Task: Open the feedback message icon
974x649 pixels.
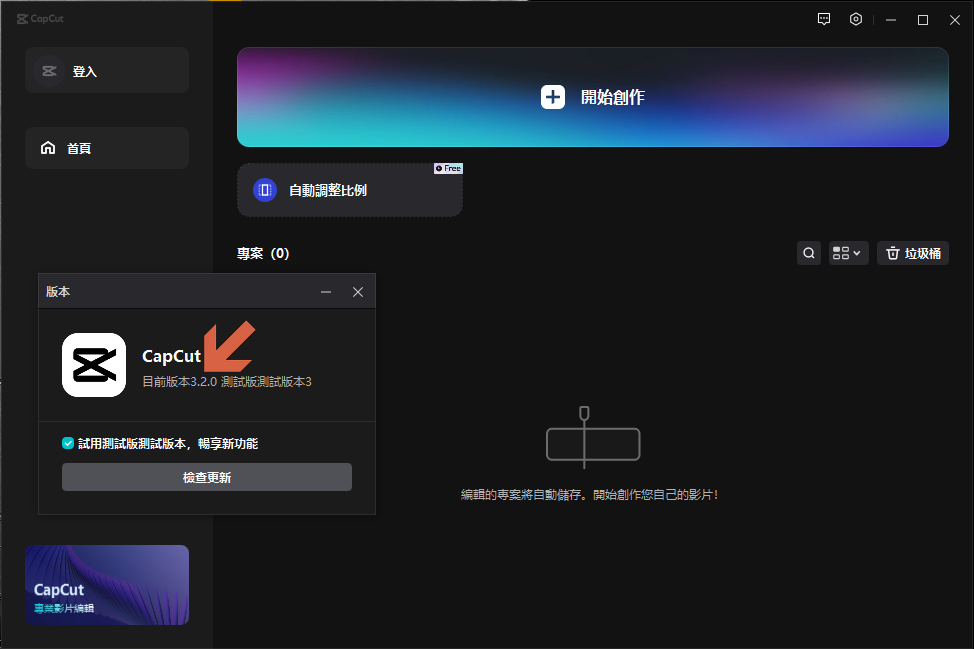Action: tap(824, 19)
